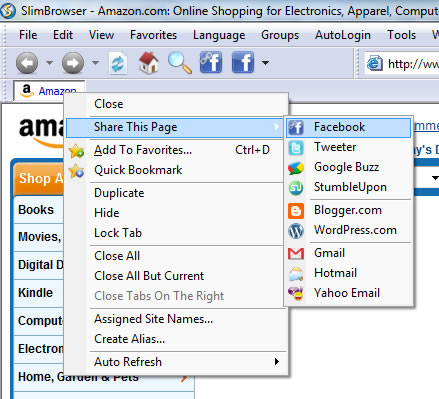Viewport: 439px width, 399px height.
Task: Click the Forward navigation arrow button
Action: [x=73, y=63]
